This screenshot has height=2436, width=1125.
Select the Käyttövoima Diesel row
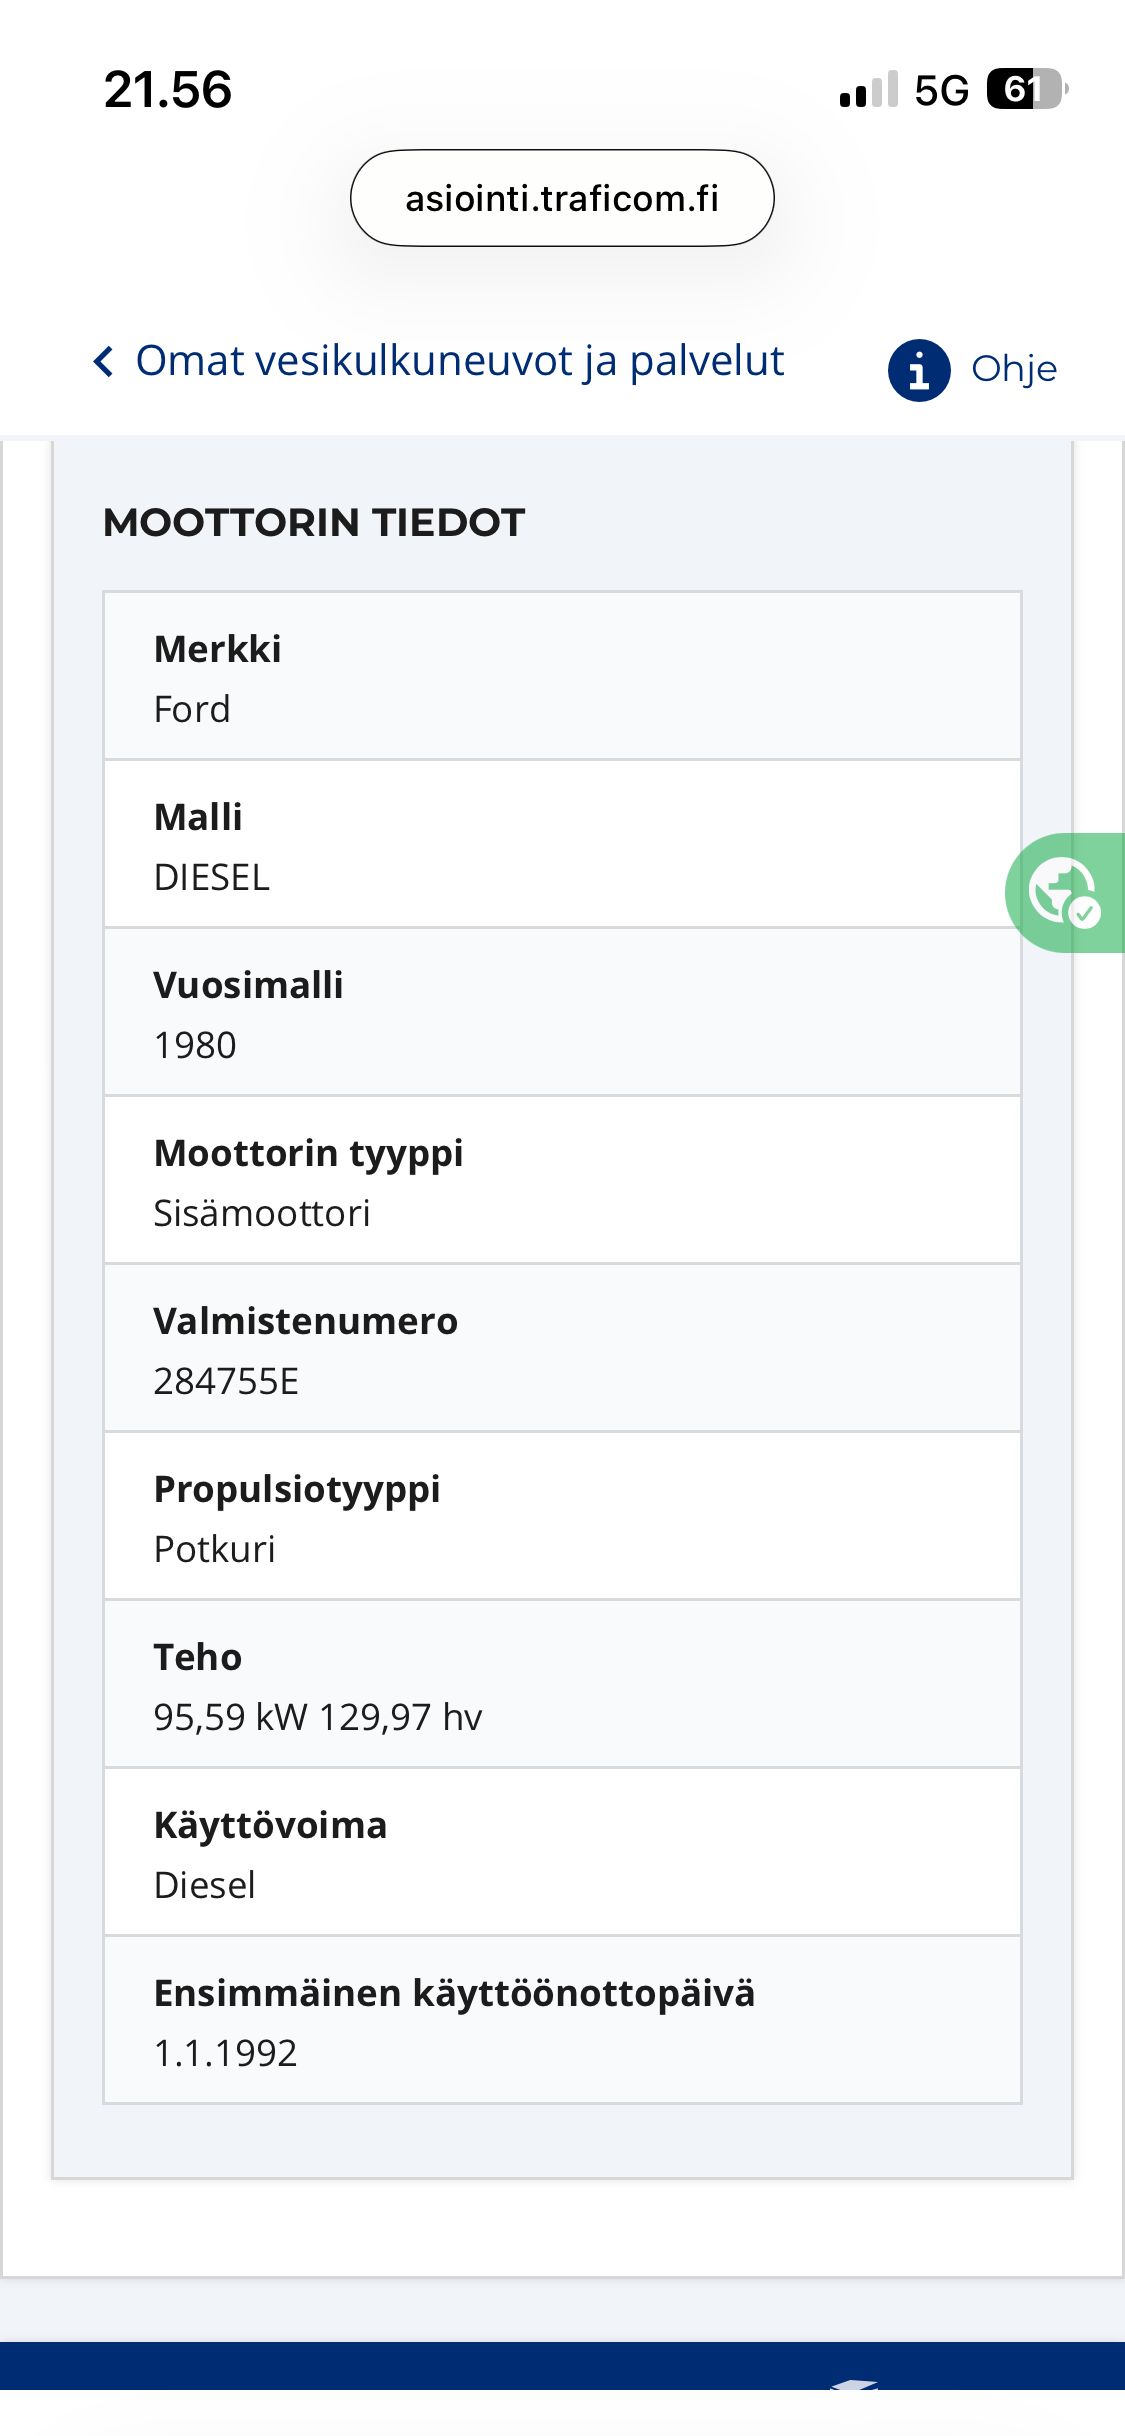tap(562, 1853)
